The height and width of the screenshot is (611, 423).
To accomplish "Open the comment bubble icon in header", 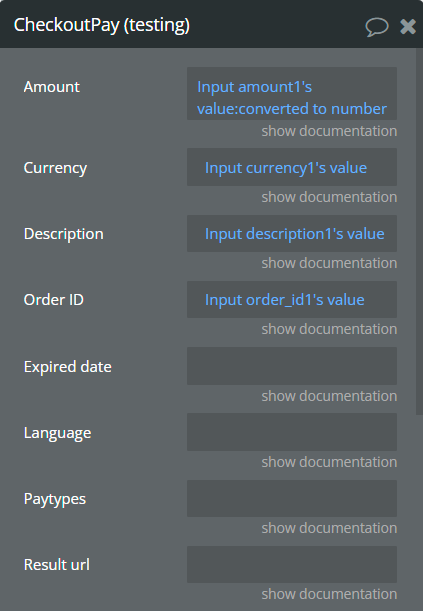I will (x=377, y=27).
